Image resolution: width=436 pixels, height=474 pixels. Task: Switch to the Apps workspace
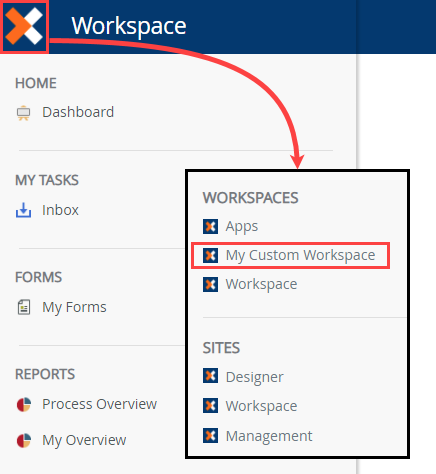coord(242,227)
